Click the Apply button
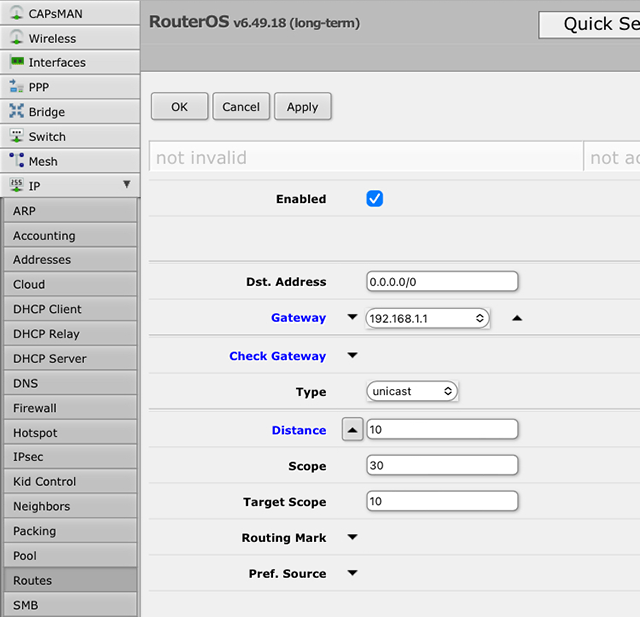Viewport: 640px width, 617px height. 302,107
